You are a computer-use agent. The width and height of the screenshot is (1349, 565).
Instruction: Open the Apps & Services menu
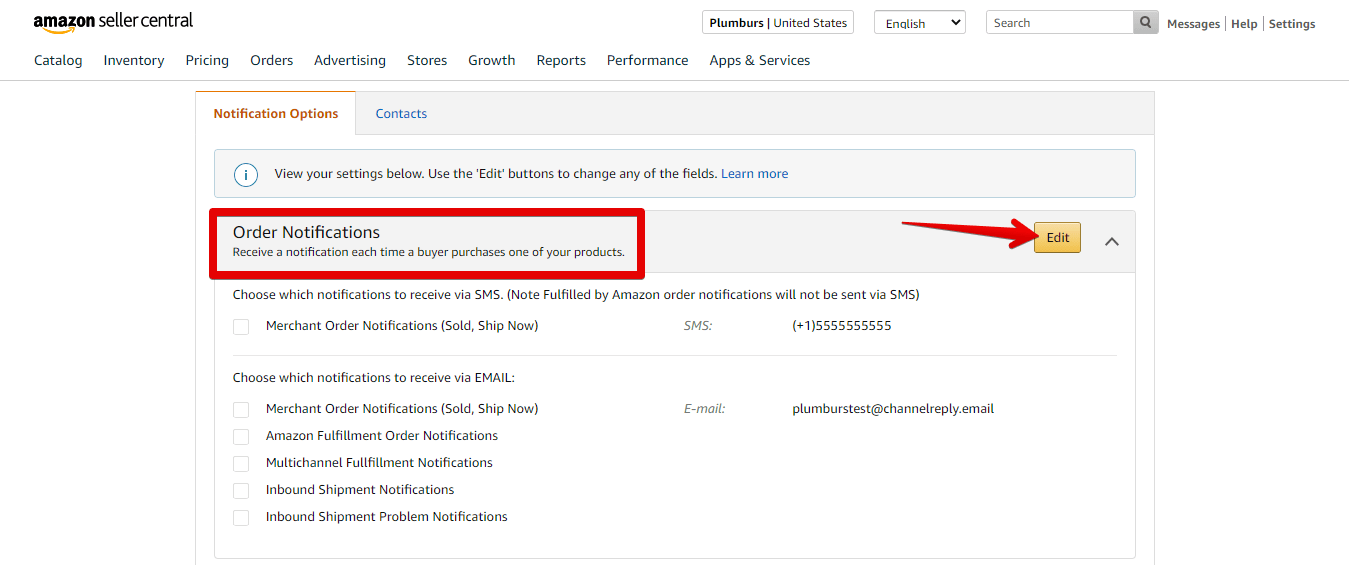(x=760, y=60)
